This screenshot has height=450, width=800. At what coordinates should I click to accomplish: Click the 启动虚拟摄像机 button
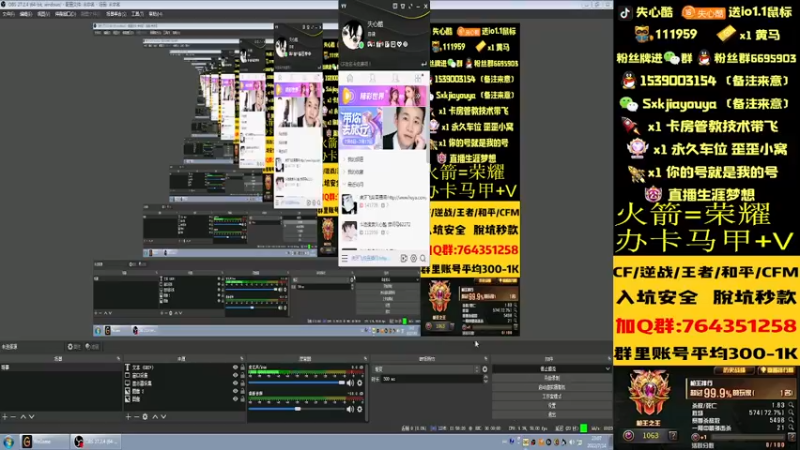[x=552, y=387]
